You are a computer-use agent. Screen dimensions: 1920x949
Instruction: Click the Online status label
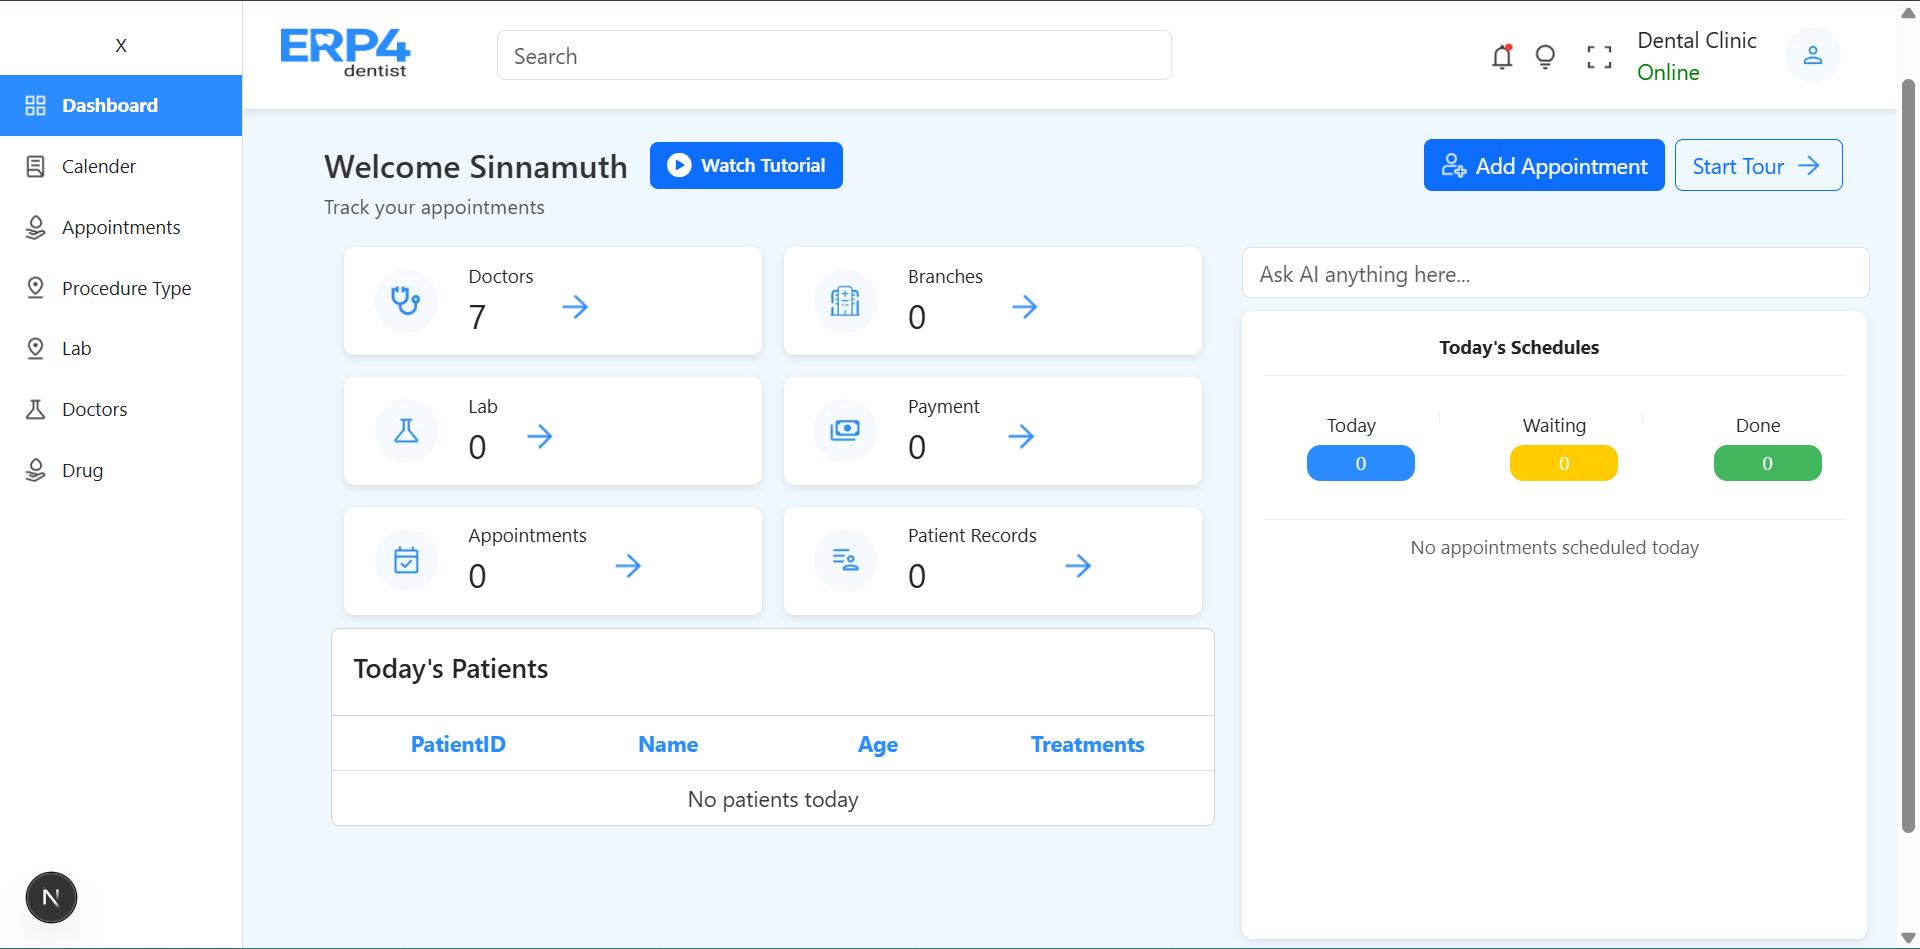pyautogui.click(x=1668, y=72)
